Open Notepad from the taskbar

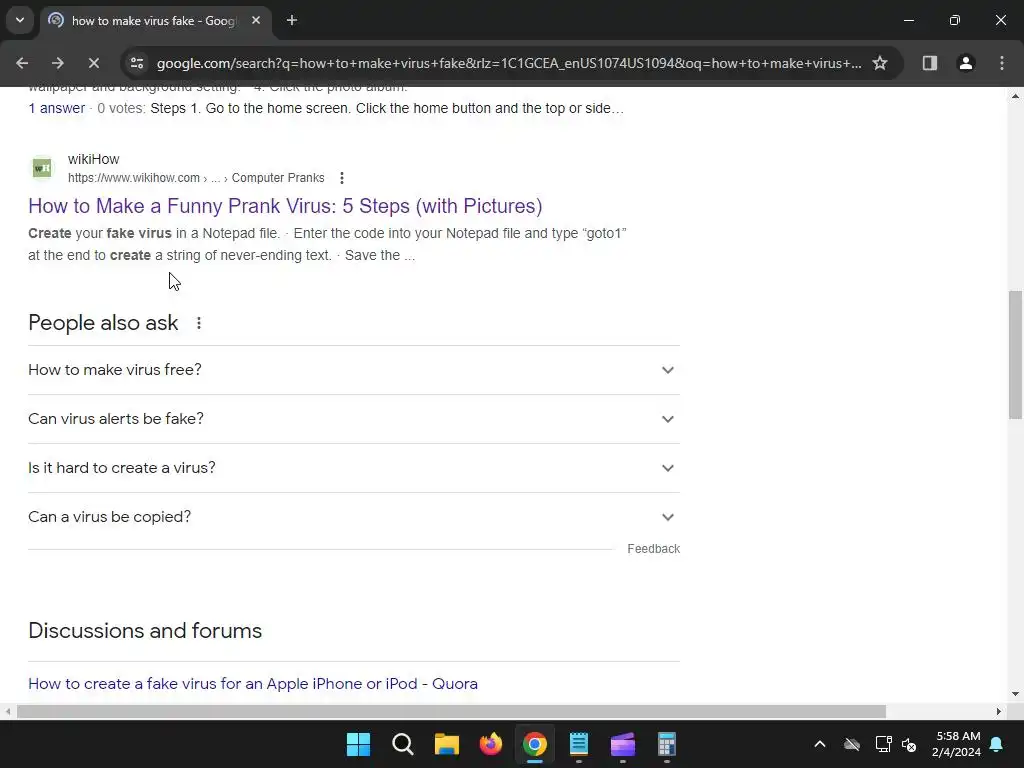579,744
